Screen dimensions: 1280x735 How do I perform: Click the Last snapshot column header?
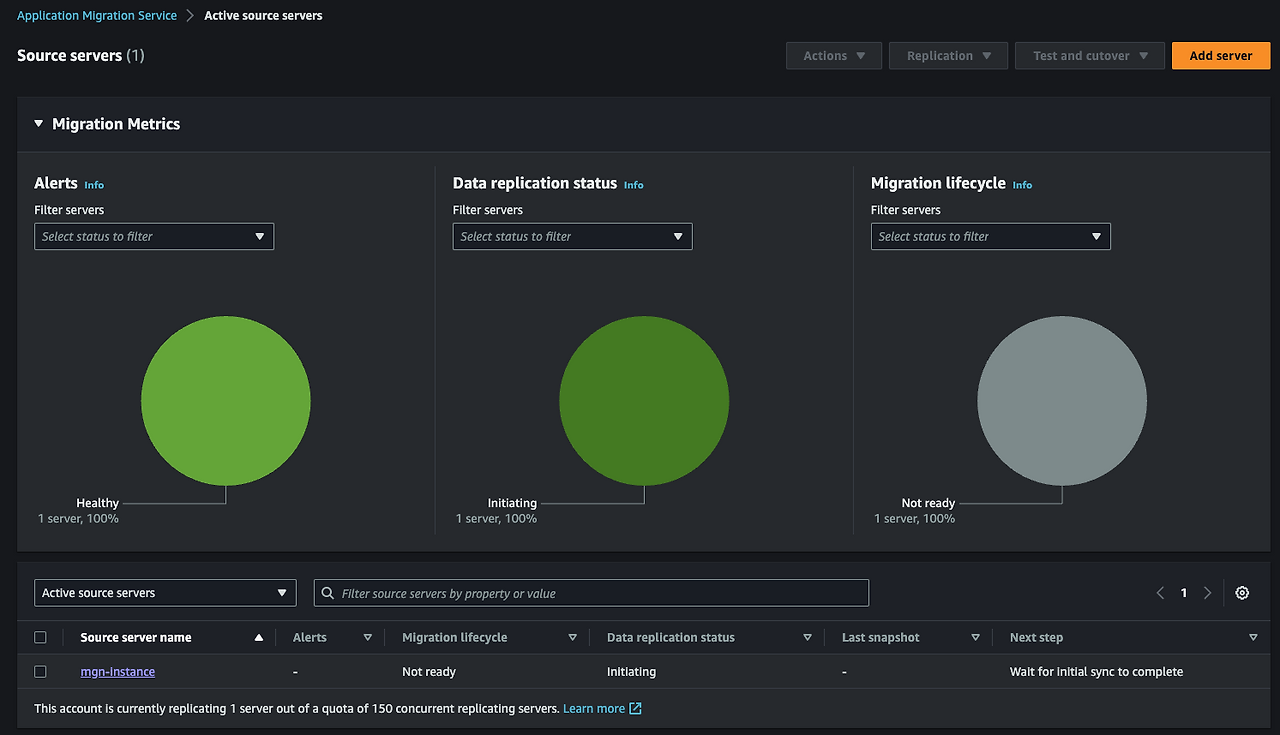pos(881,637)
